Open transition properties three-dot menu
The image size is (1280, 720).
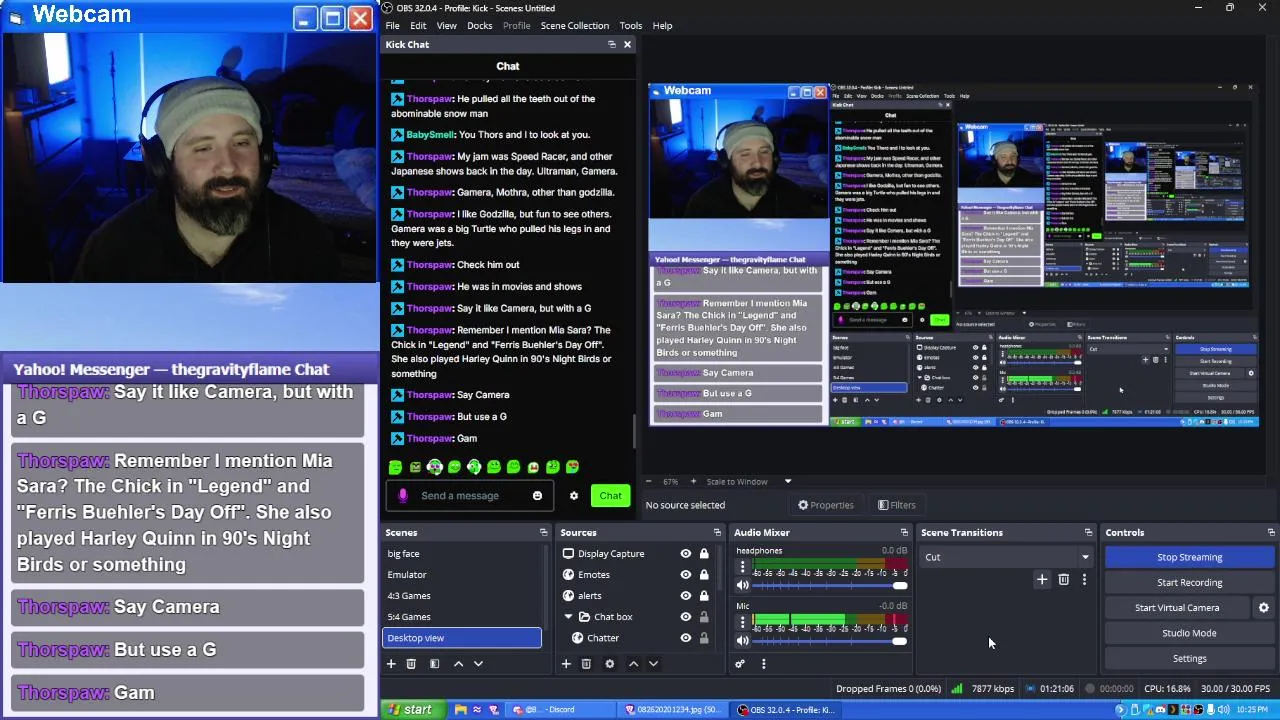[1084, 579]
